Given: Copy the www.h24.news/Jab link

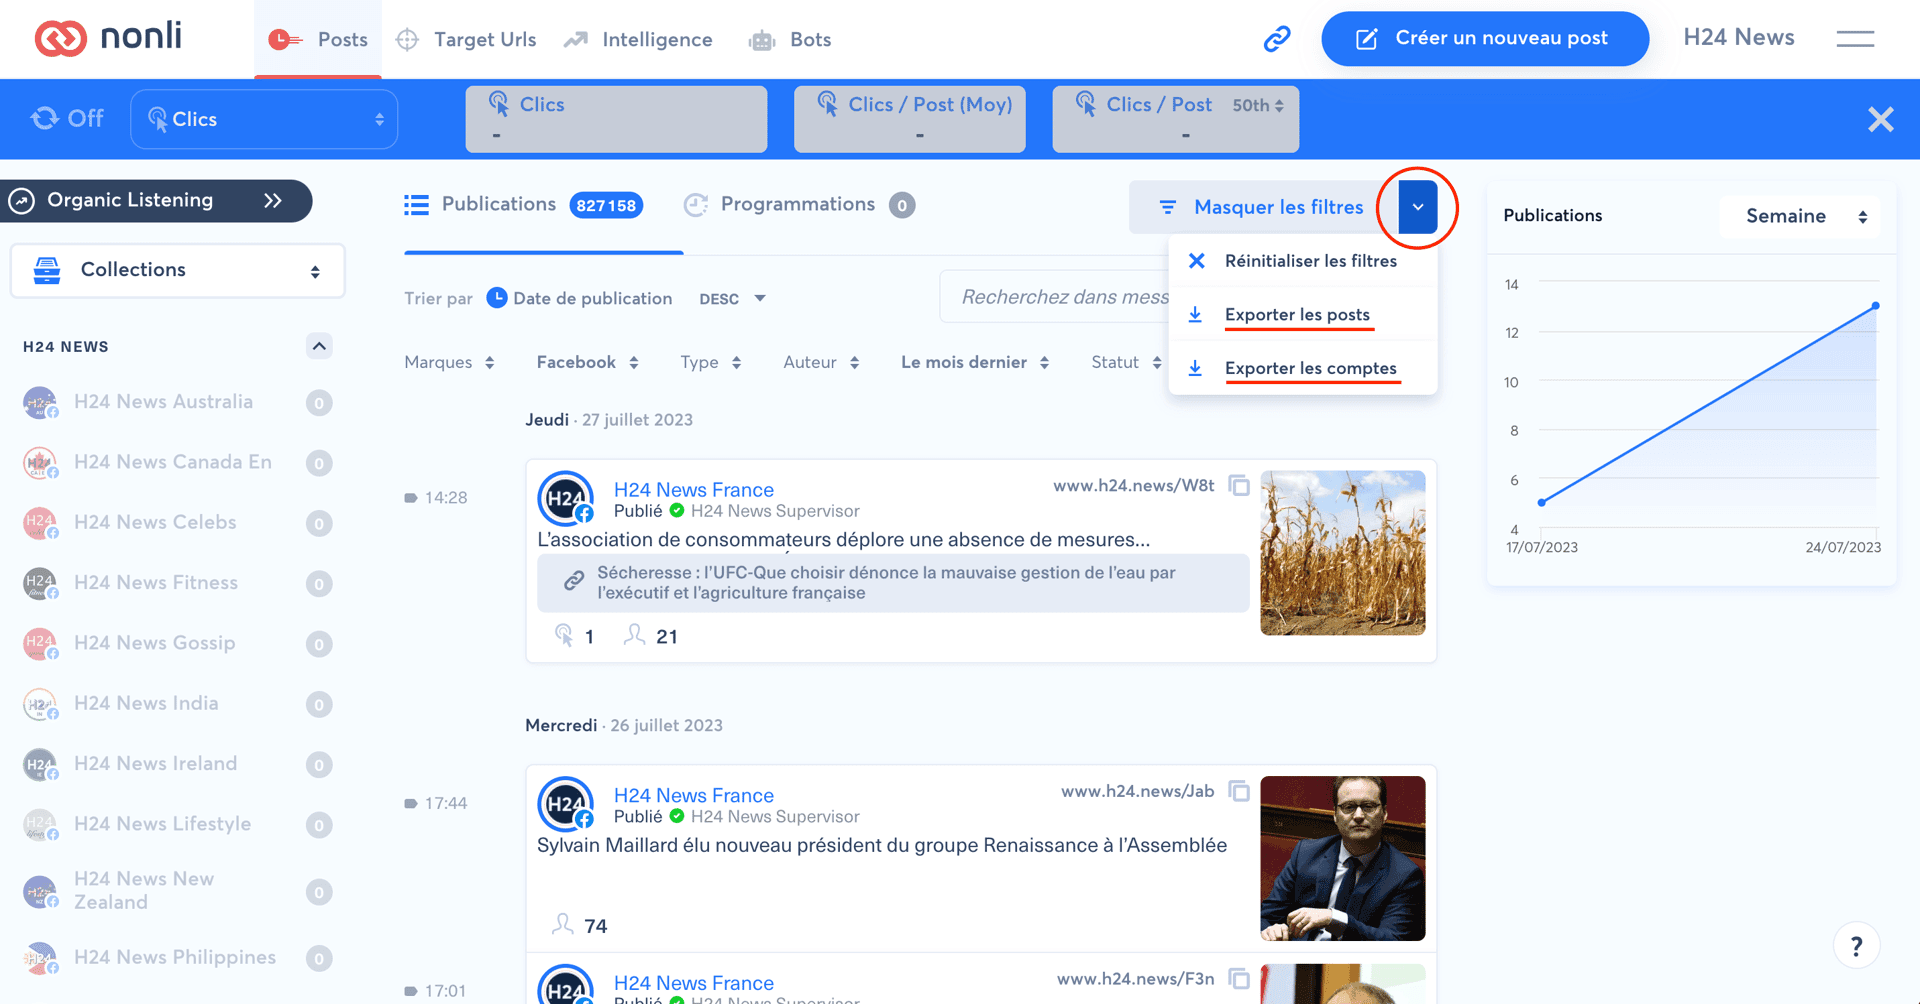Looking at the screenshot, I should click(x=1239, y=792).
